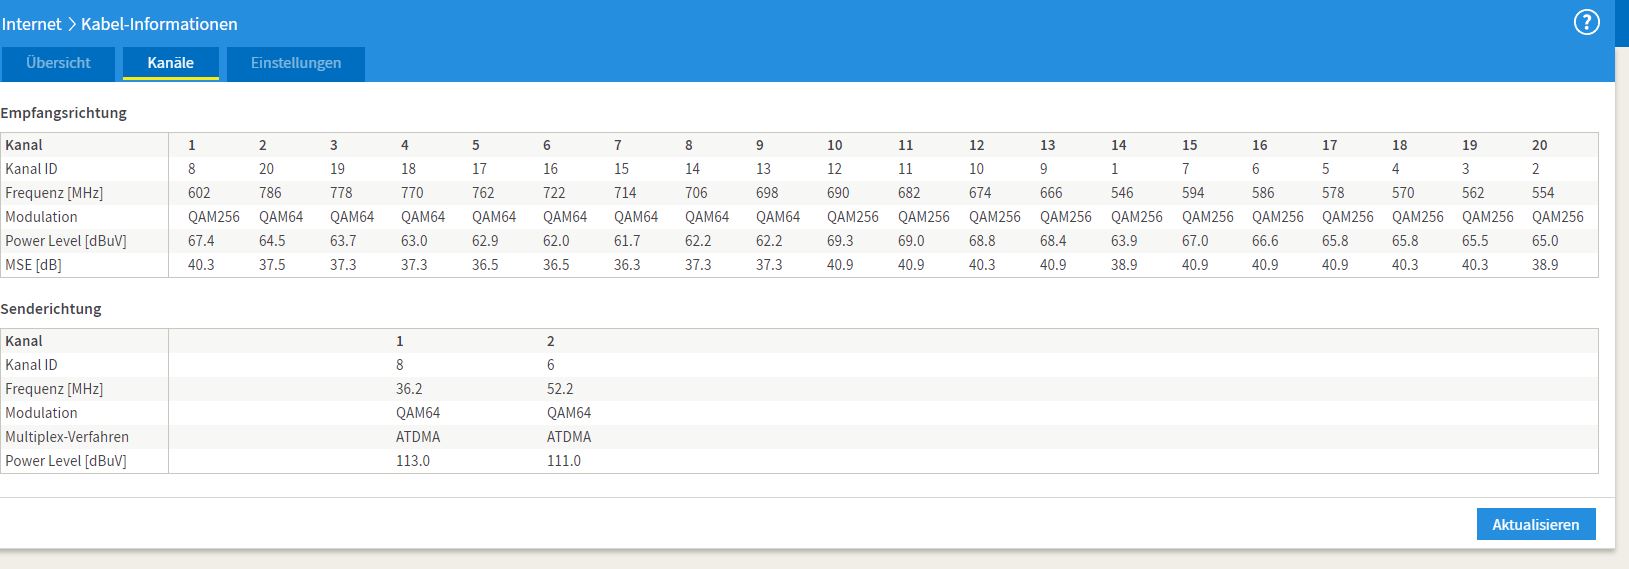Click the power level value 62.9
The width and height of the screenshot is (1629, 569).
[485, 241]
